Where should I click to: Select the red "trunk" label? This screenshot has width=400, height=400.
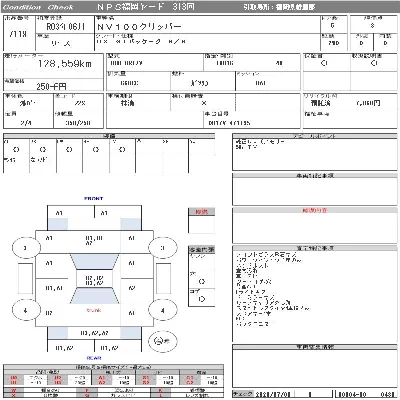click(x=94, y=310)
